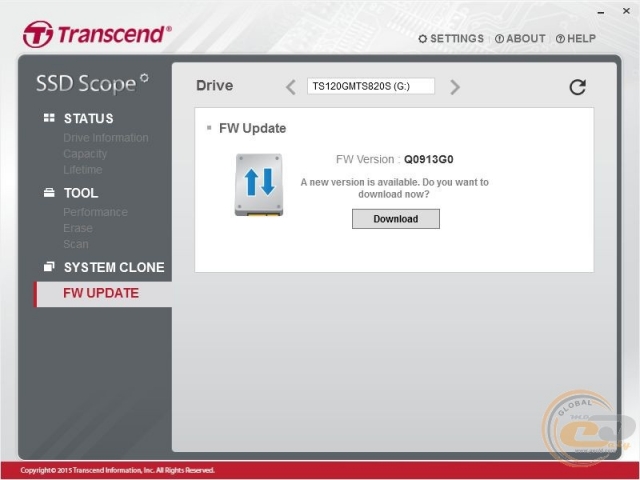Select SYSTEM CLONE in the sidebar
This screenshot has width=640, height=480.
pyautogui.click(x=114, y=267)
